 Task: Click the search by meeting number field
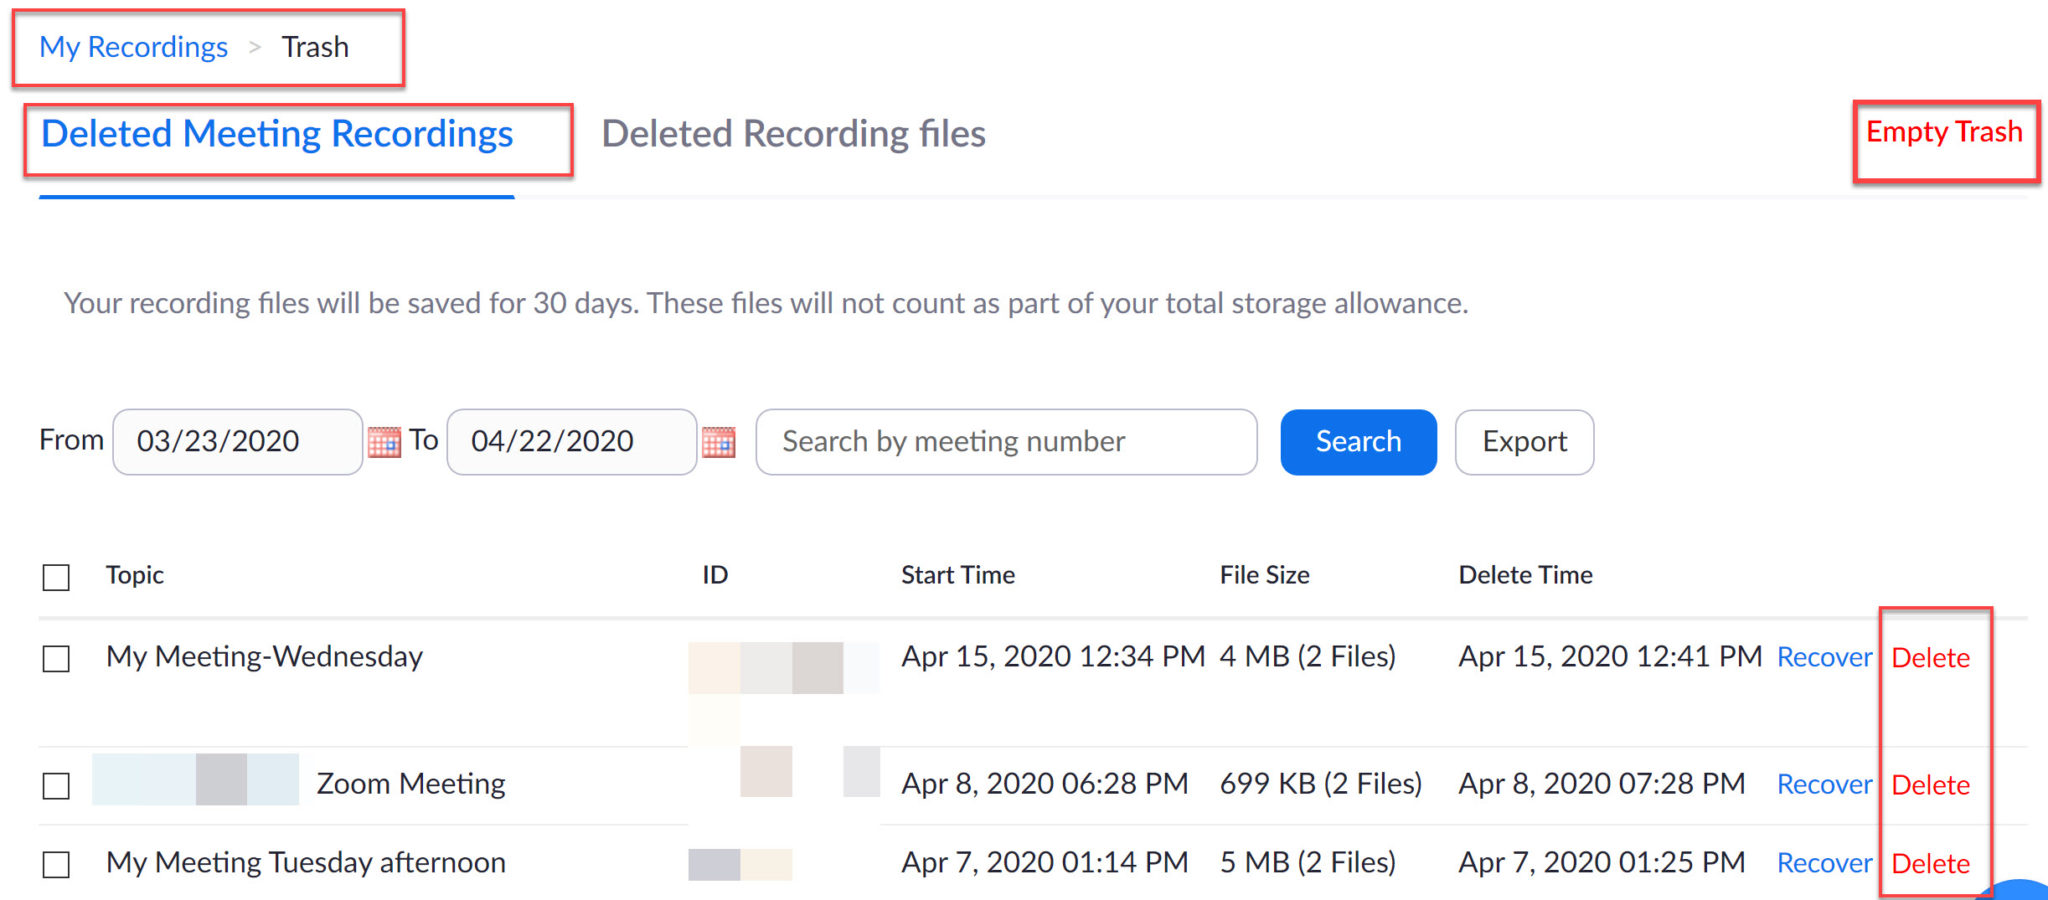tap(1003, 441)
